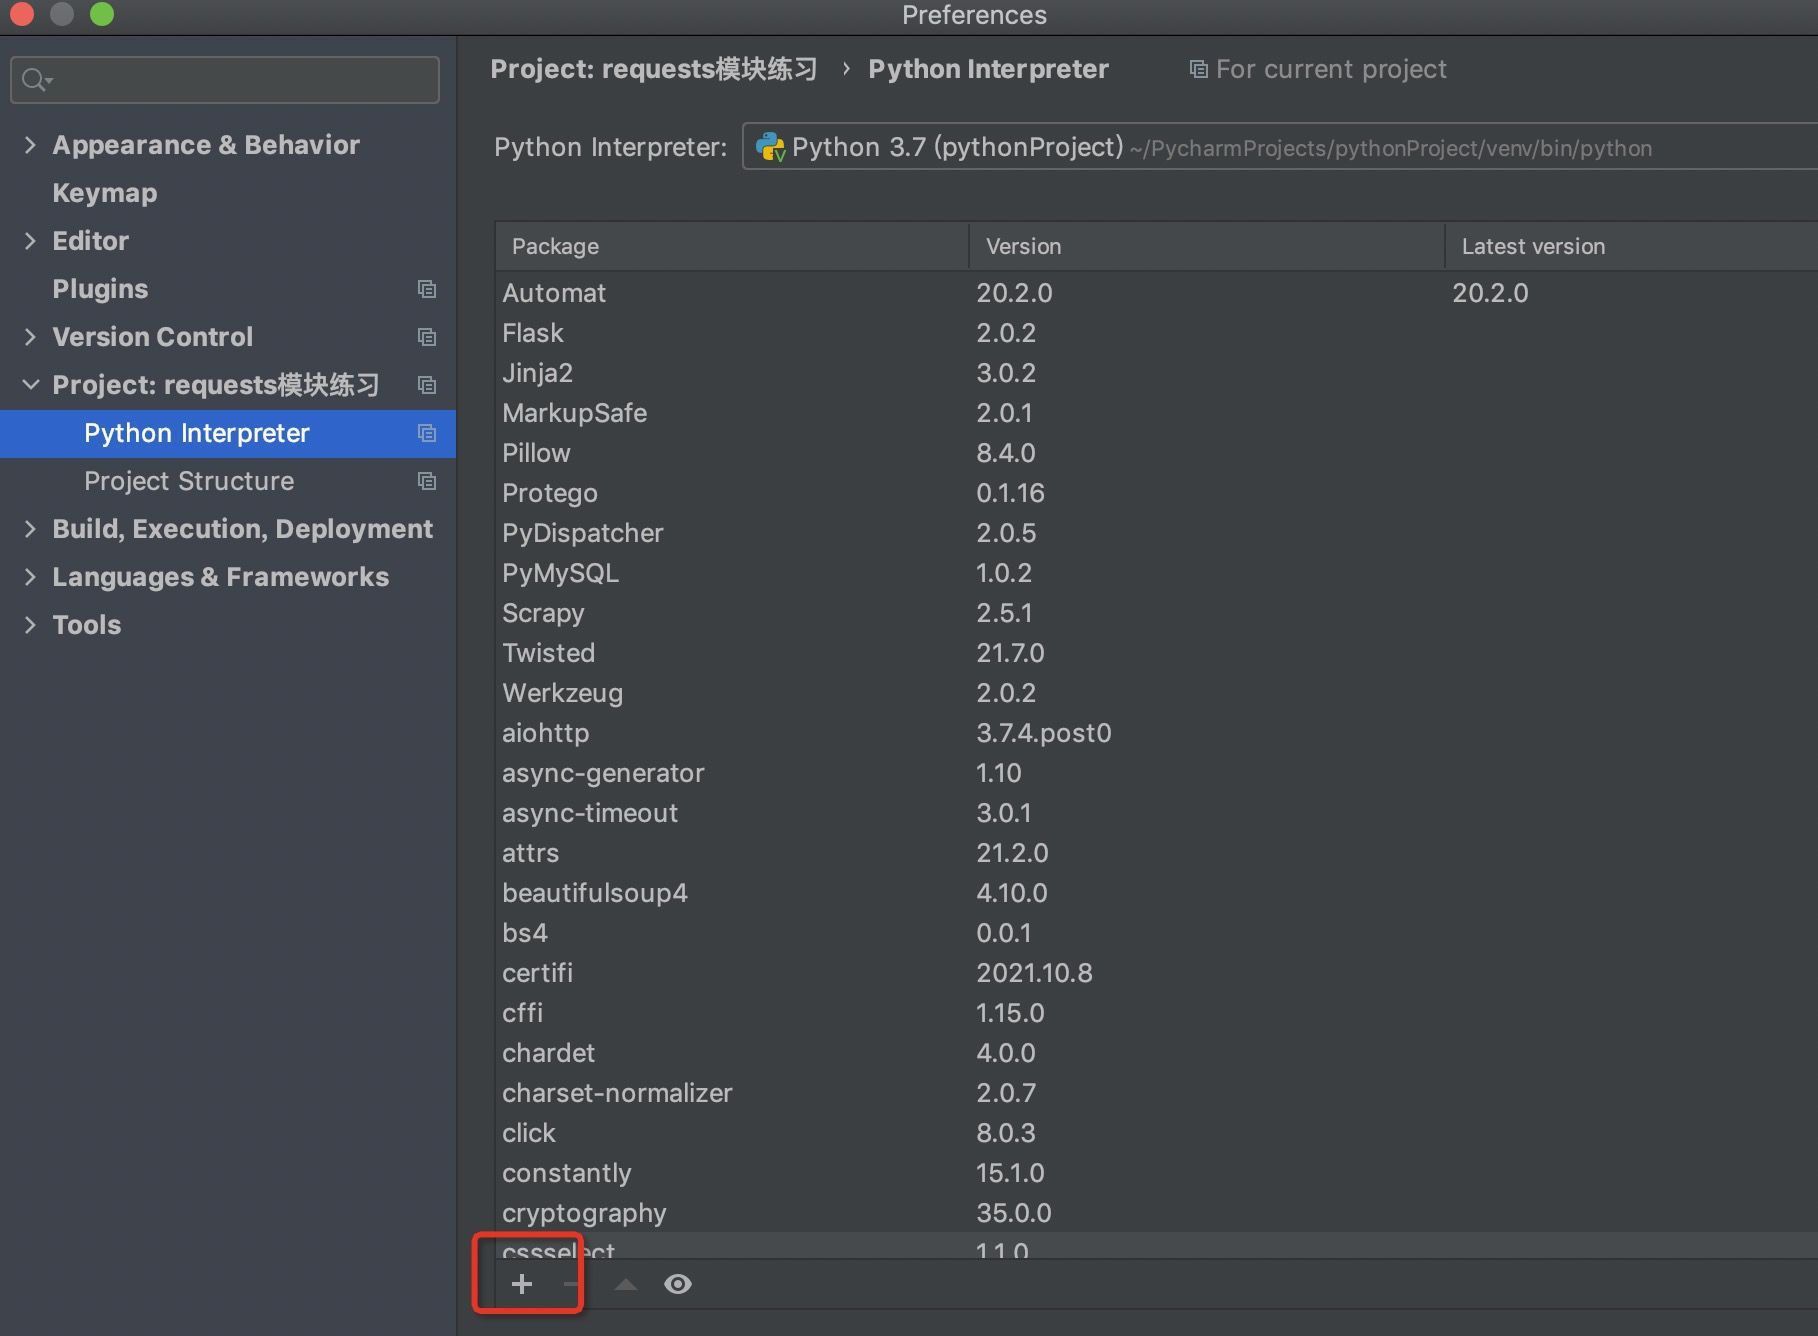Expand the Tools settings section
The height and width of the screenshot is (1336, 1818).
tap(30, 625)
